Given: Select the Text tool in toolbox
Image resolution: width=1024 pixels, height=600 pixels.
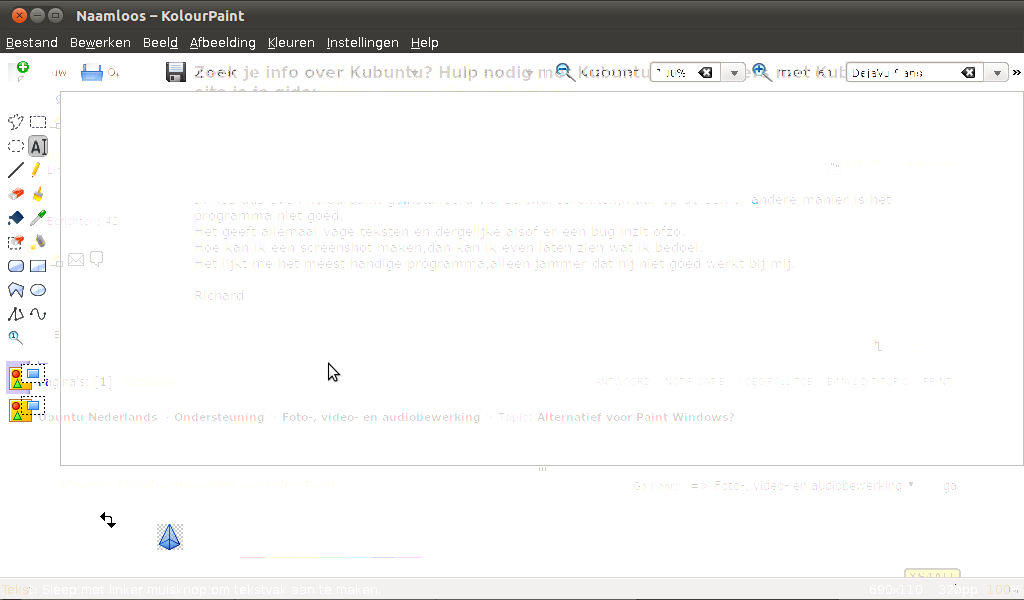Looking at the screenshot, I should [x=38, y=146].
